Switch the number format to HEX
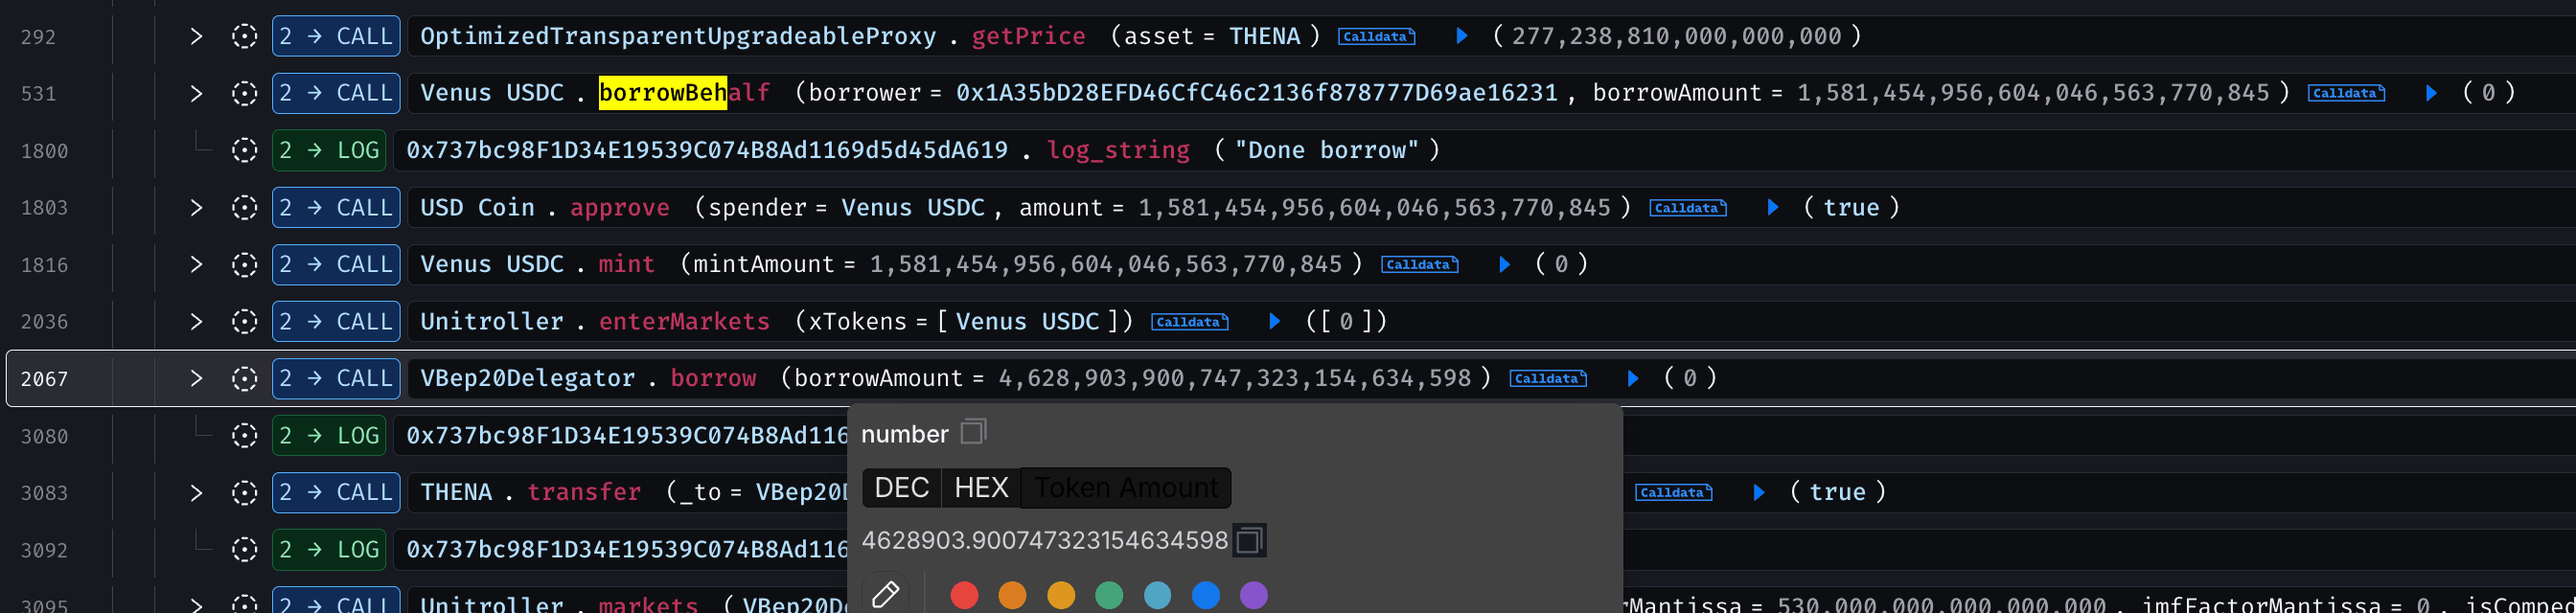 coord(981,488)
